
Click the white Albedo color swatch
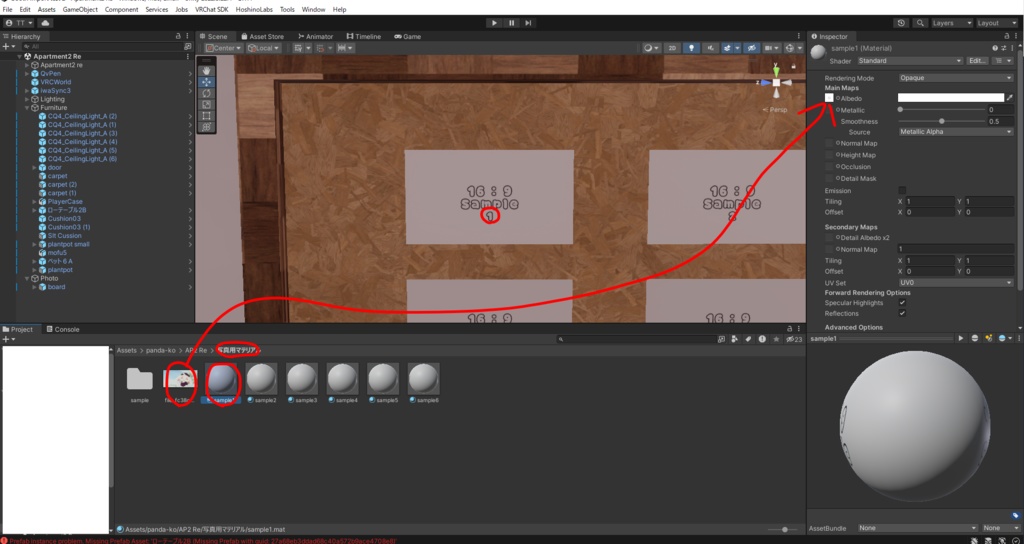(951, 98)
